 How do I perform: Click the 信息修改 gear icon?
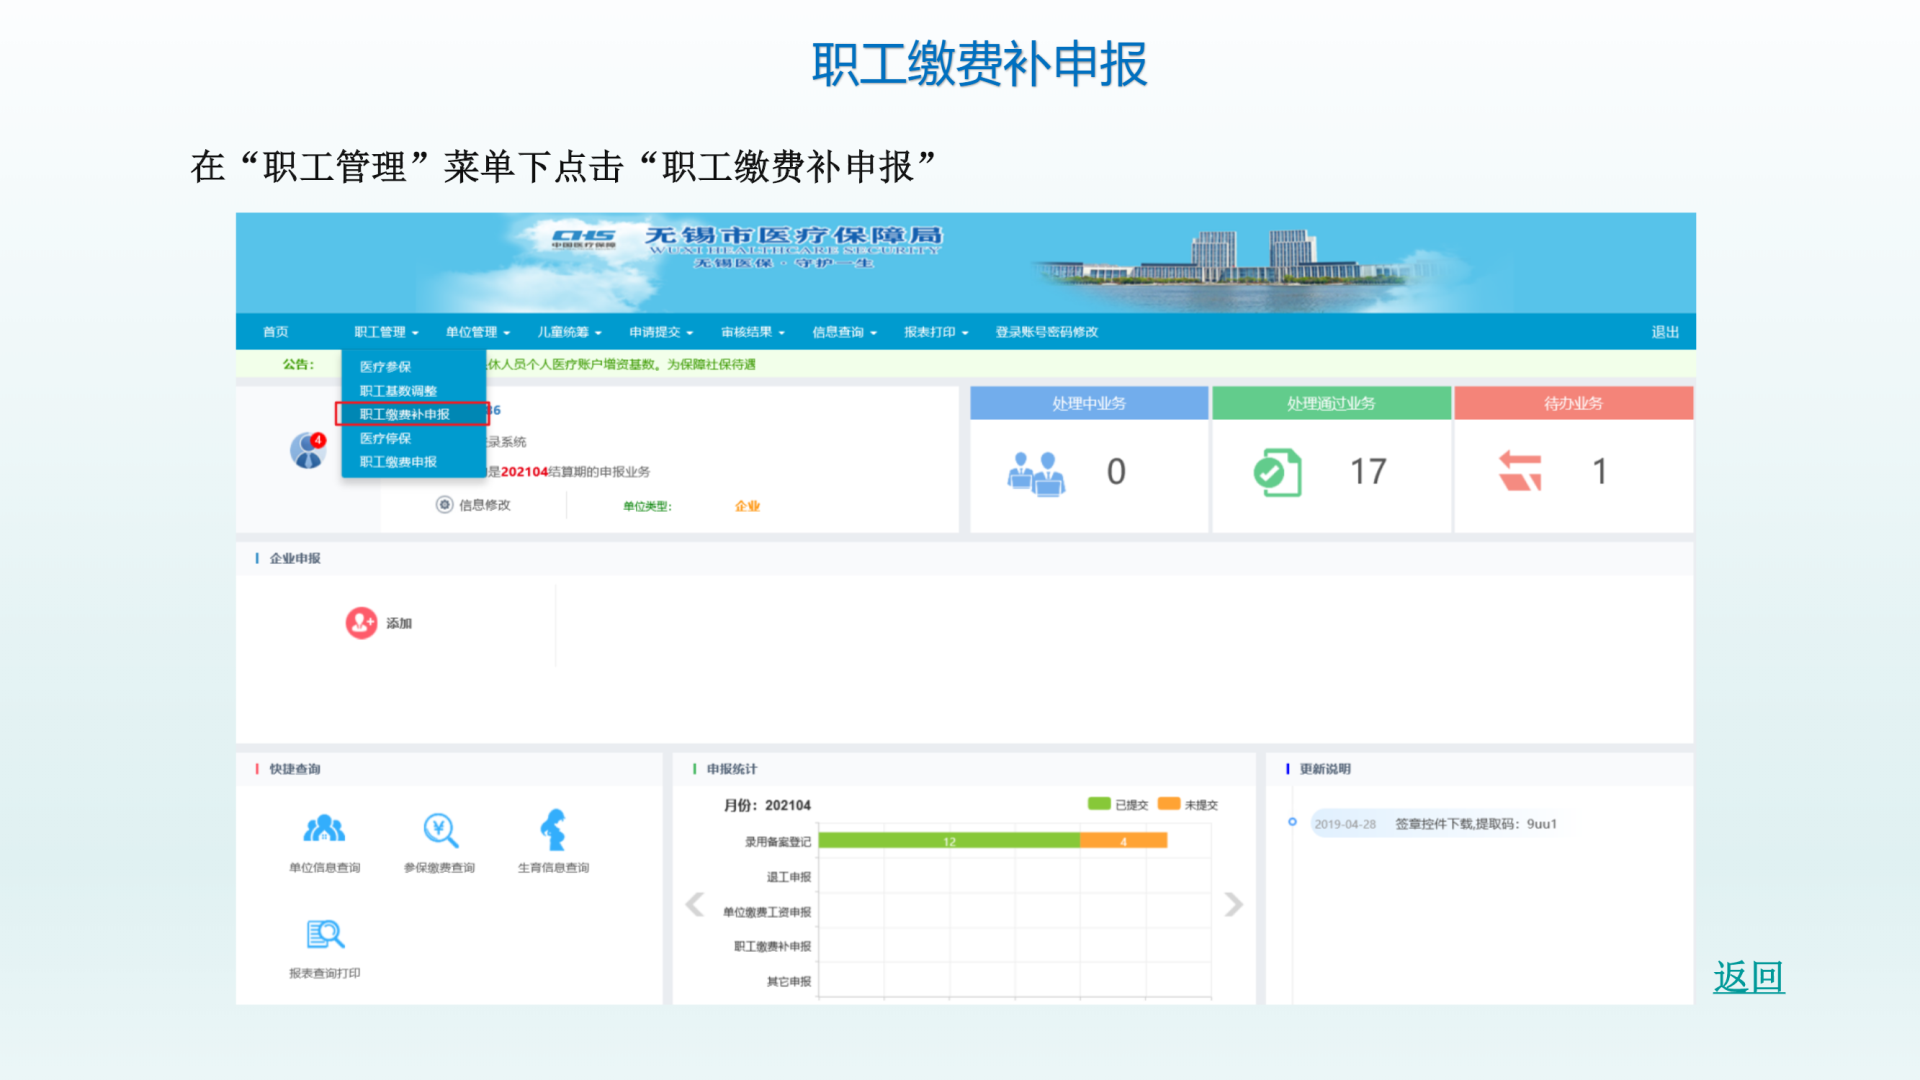[x=445, y=505]
